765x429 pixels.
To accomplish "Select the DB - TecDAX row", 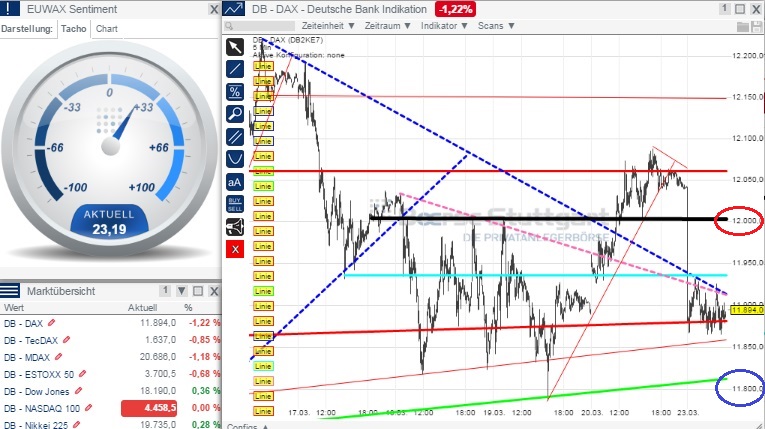I will tap(111, 340).
